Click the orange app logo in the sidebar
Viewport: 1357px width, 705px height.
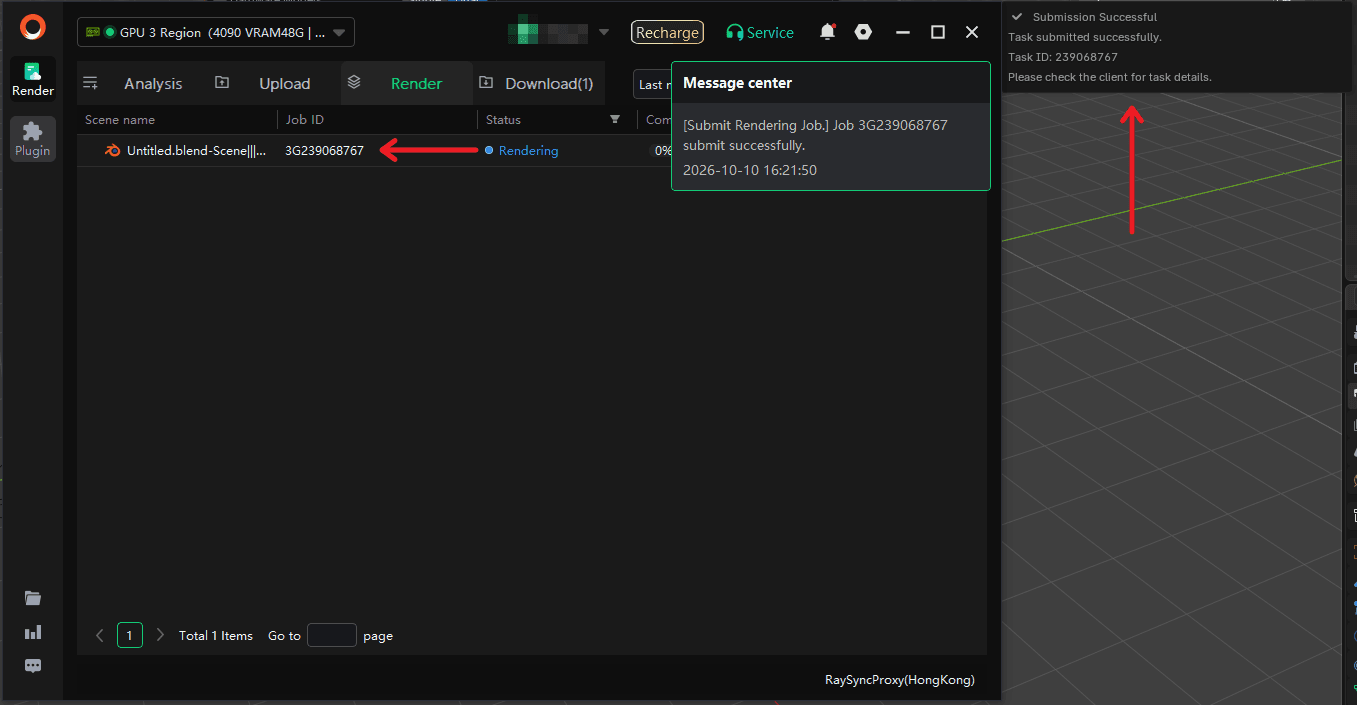tap(33, 28)
